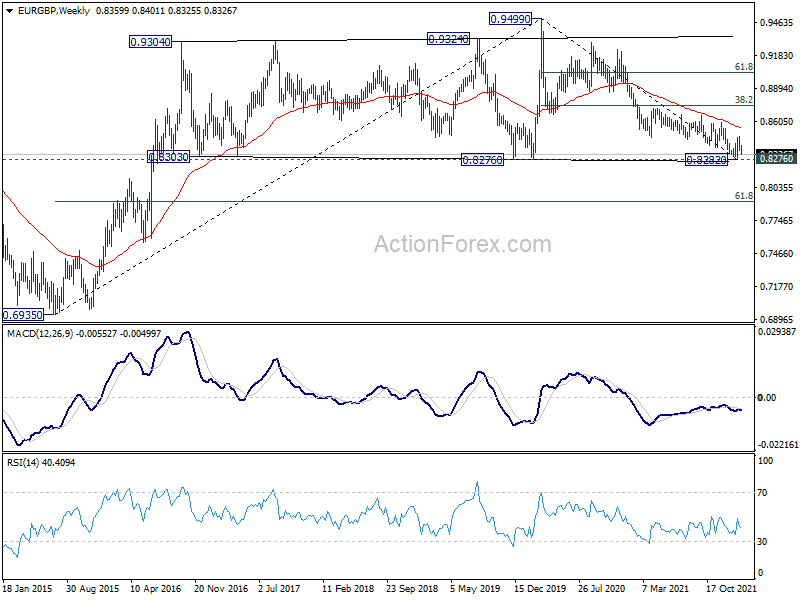Click the 5 May 2019 date label
The width and height of the screenshot is (800, 600).
coord(475,588)
